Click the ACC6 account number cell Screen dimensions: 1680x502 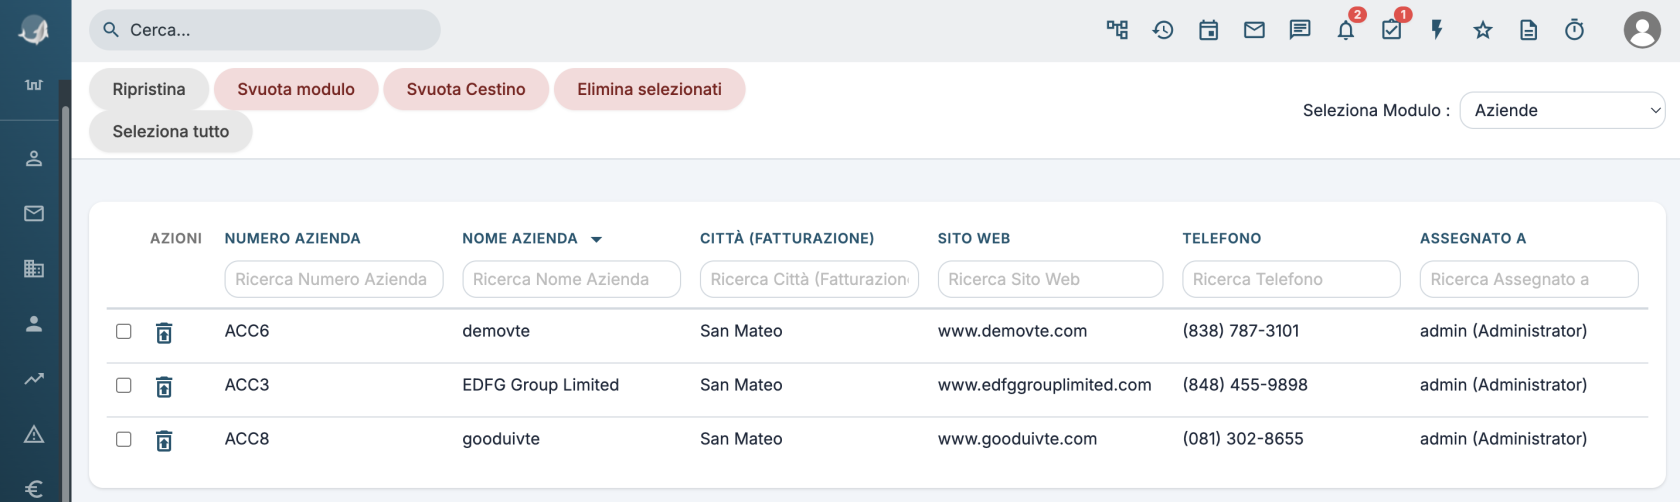point(247,331)
